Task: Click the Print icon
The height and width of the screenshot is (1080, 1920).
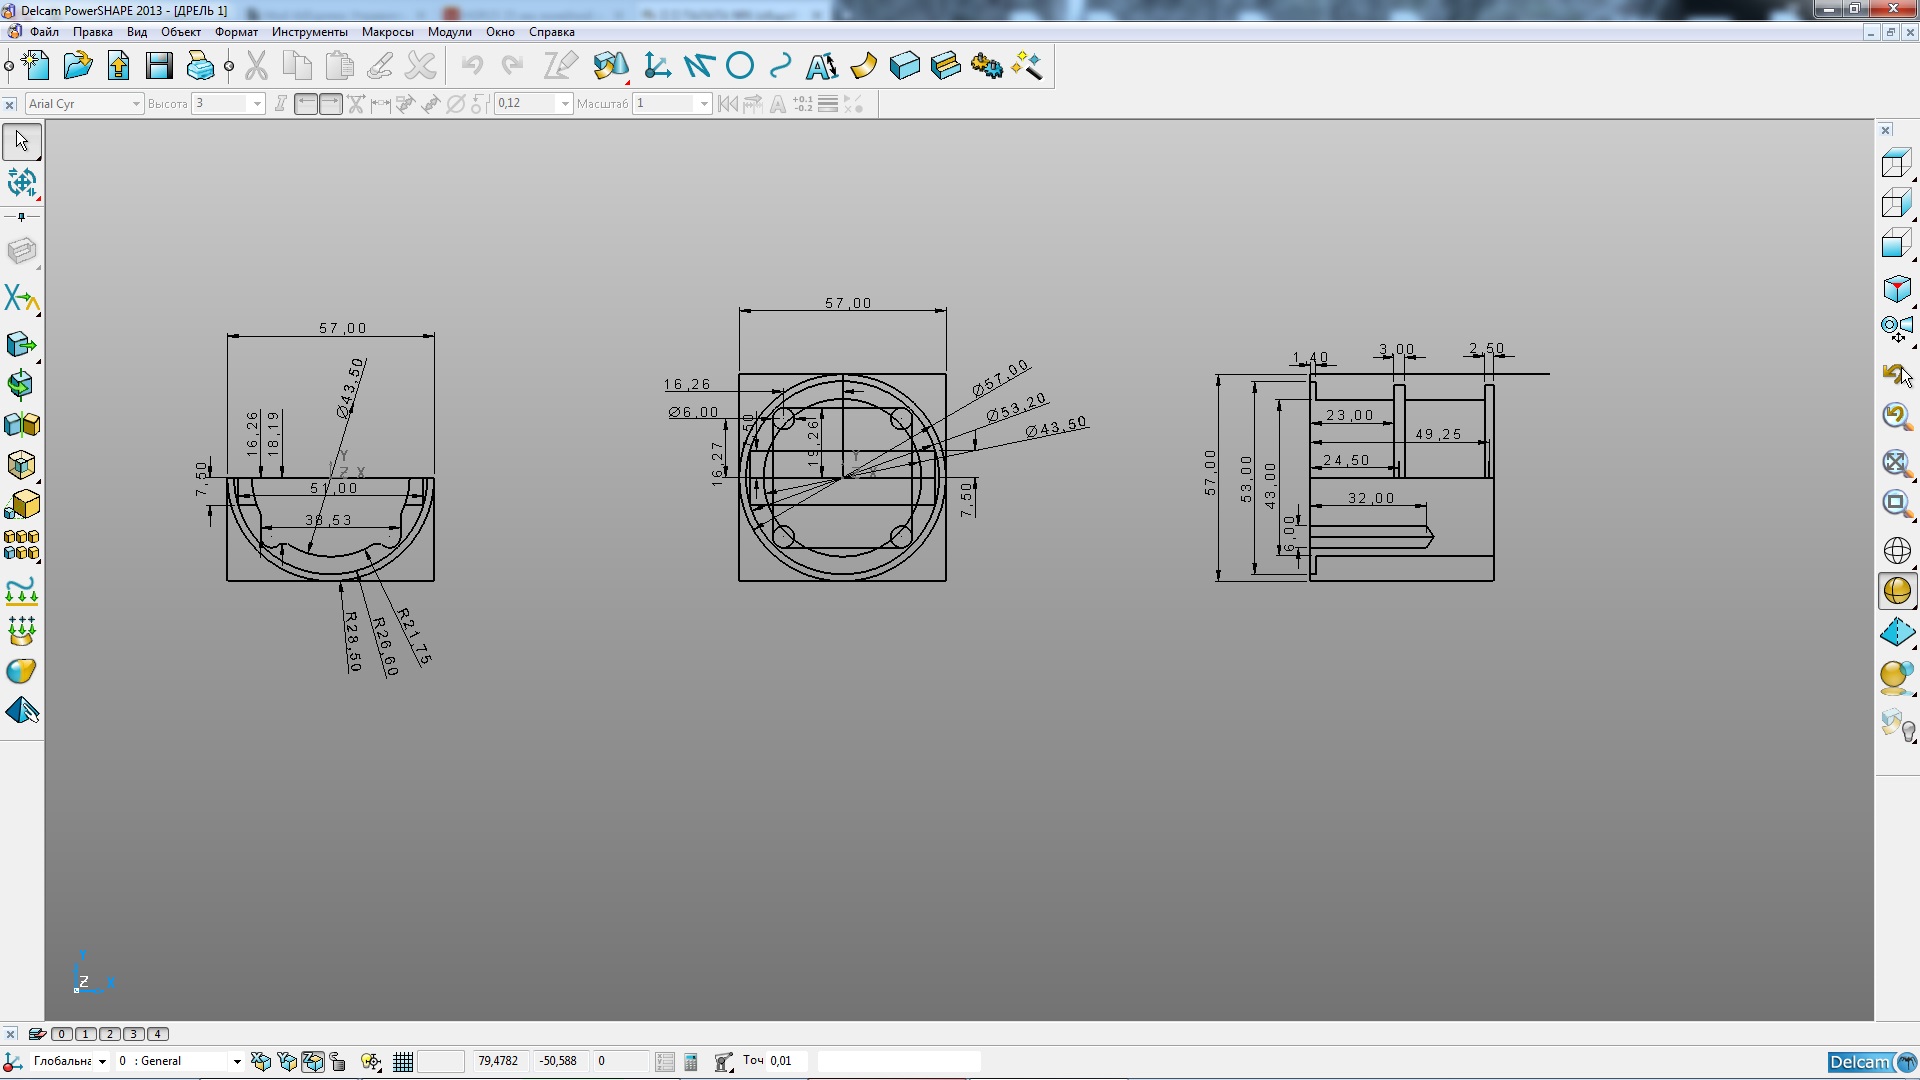Action: tap(200, 66)
